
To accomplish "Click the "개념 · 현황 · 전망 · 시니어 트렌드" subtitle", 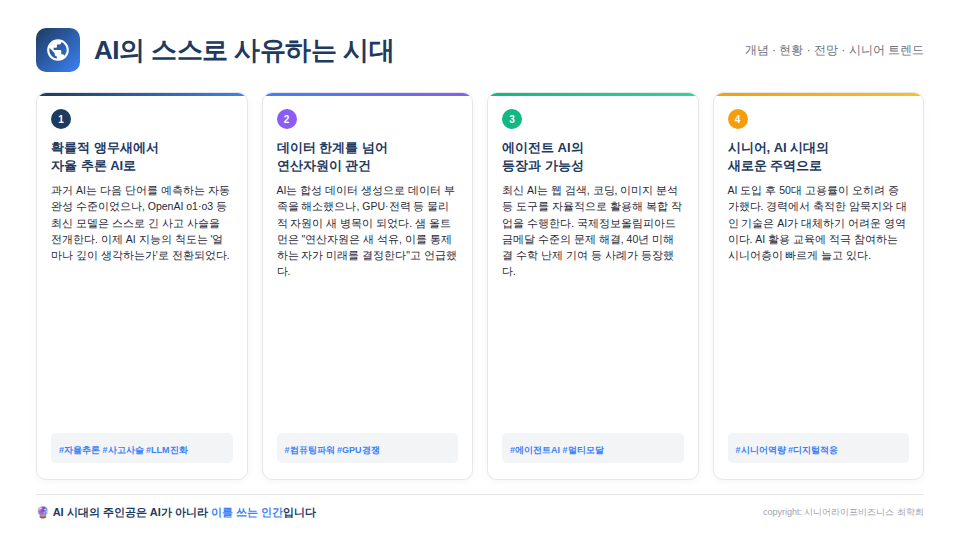I will pos(834,50).
